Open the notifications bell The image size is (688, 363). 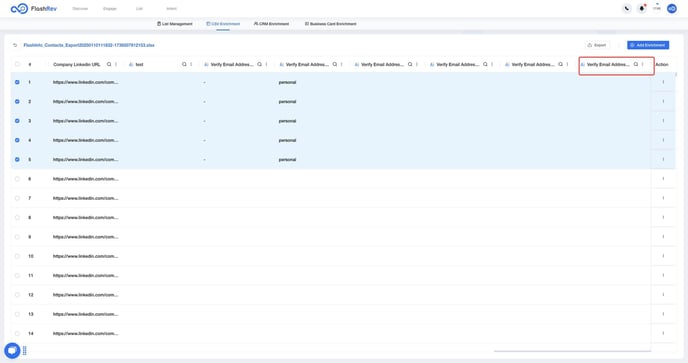[641, 8]
